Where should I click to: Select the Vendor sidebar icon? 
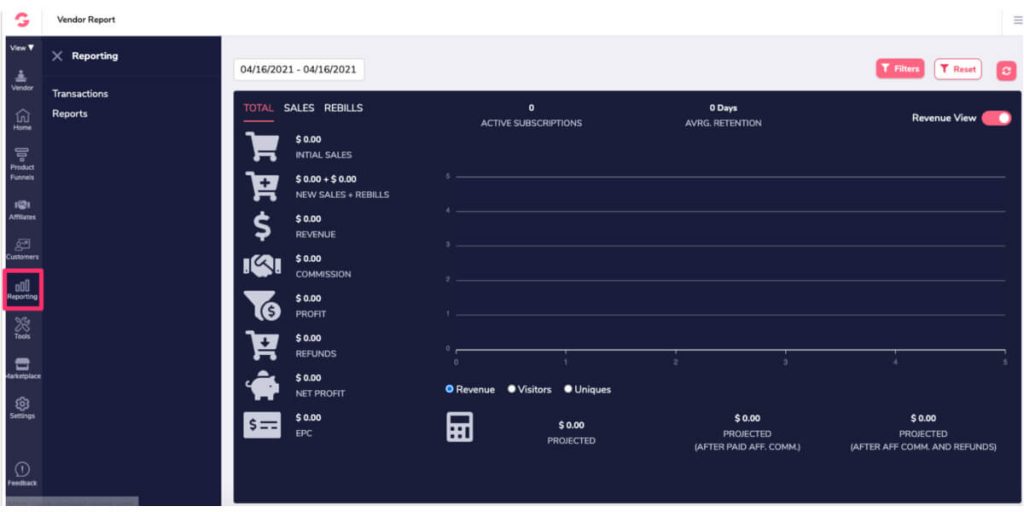[x=22, y=80]
